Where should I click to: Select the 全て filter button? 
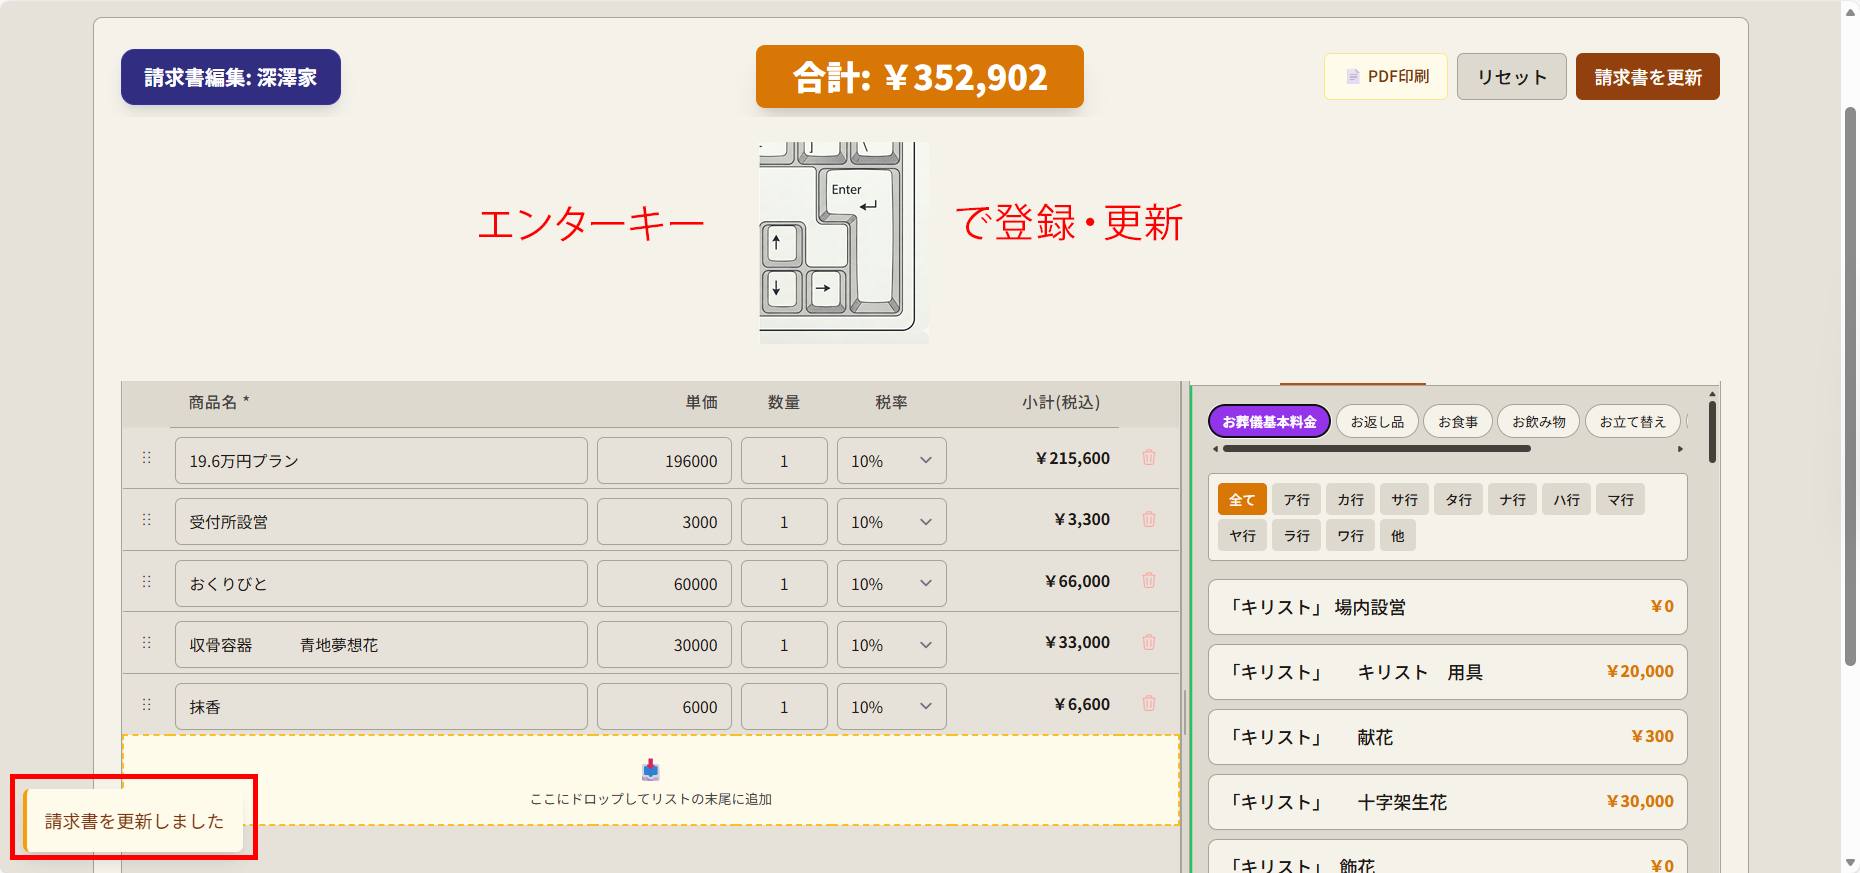point(1242,500)
